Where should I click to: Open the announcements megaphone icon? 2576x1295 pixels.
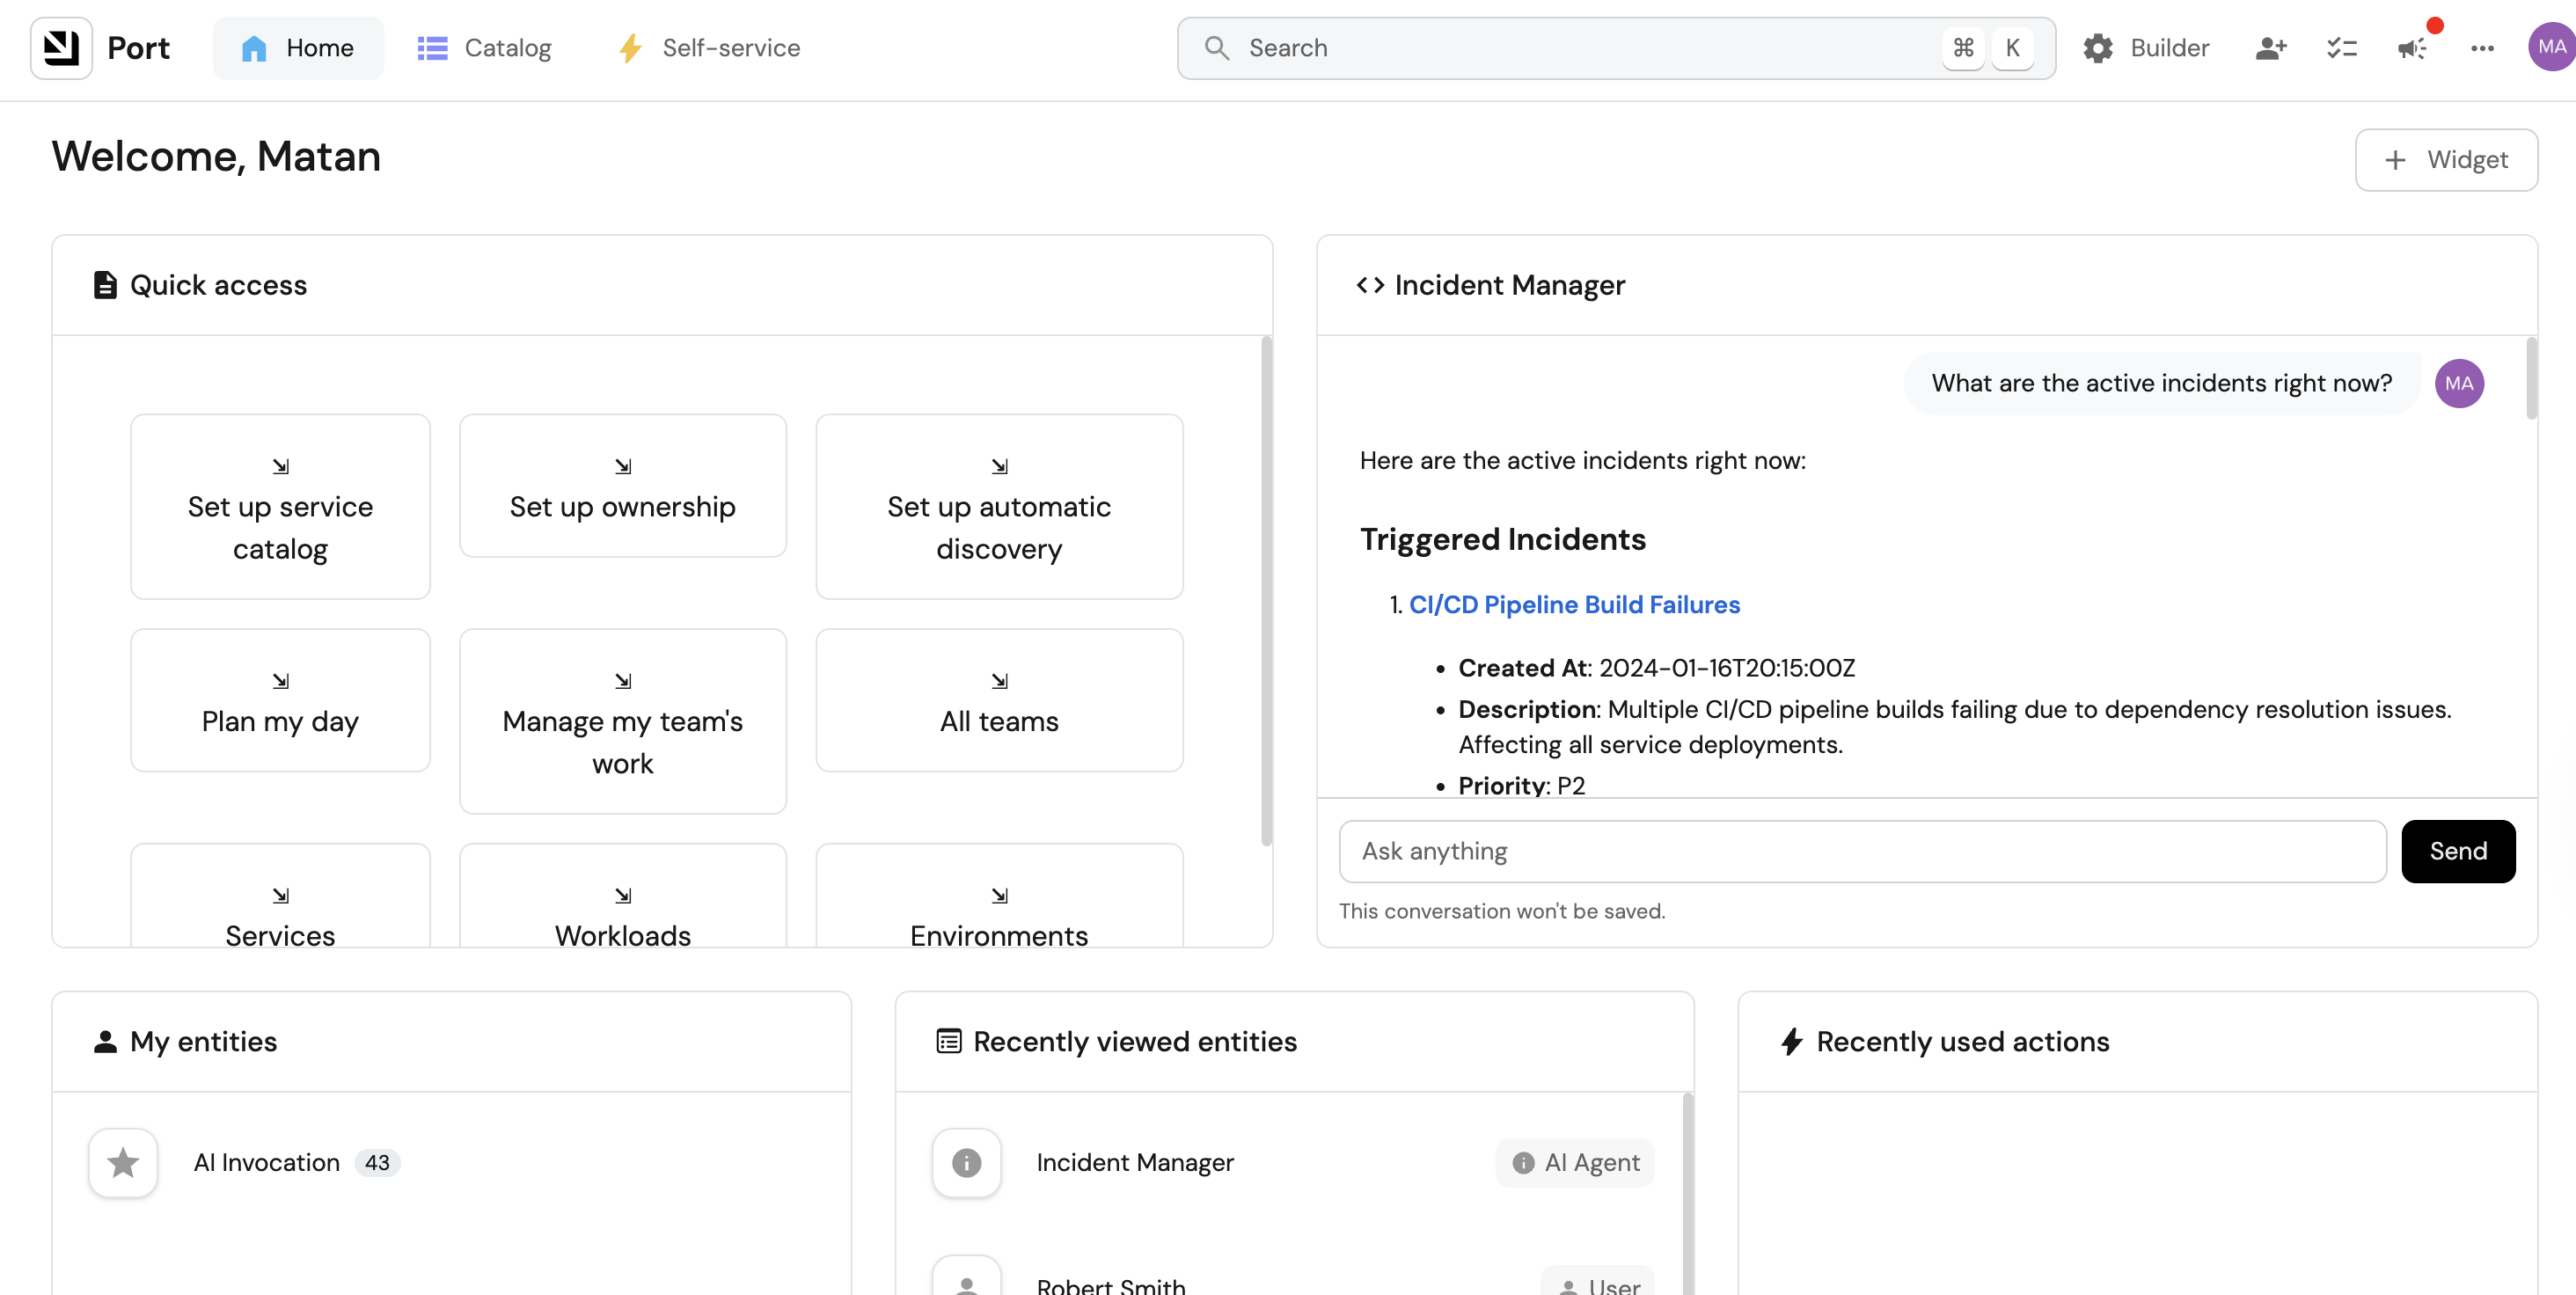pyautogui.click(x=2412, y=48)
